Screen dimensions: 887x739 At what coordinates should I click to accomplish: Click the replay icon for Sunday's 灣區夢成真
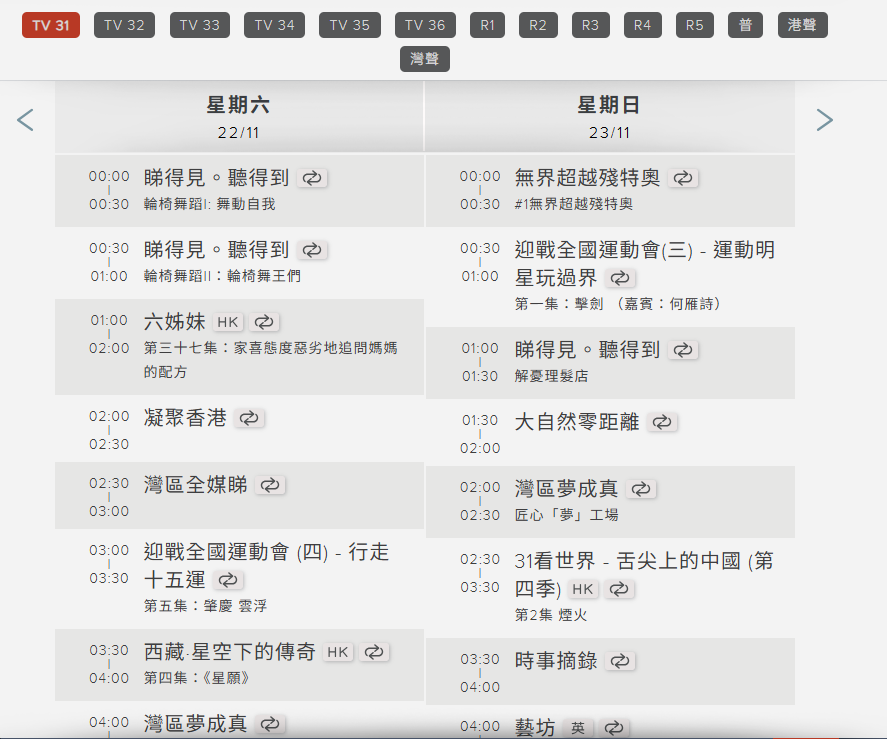644,489
